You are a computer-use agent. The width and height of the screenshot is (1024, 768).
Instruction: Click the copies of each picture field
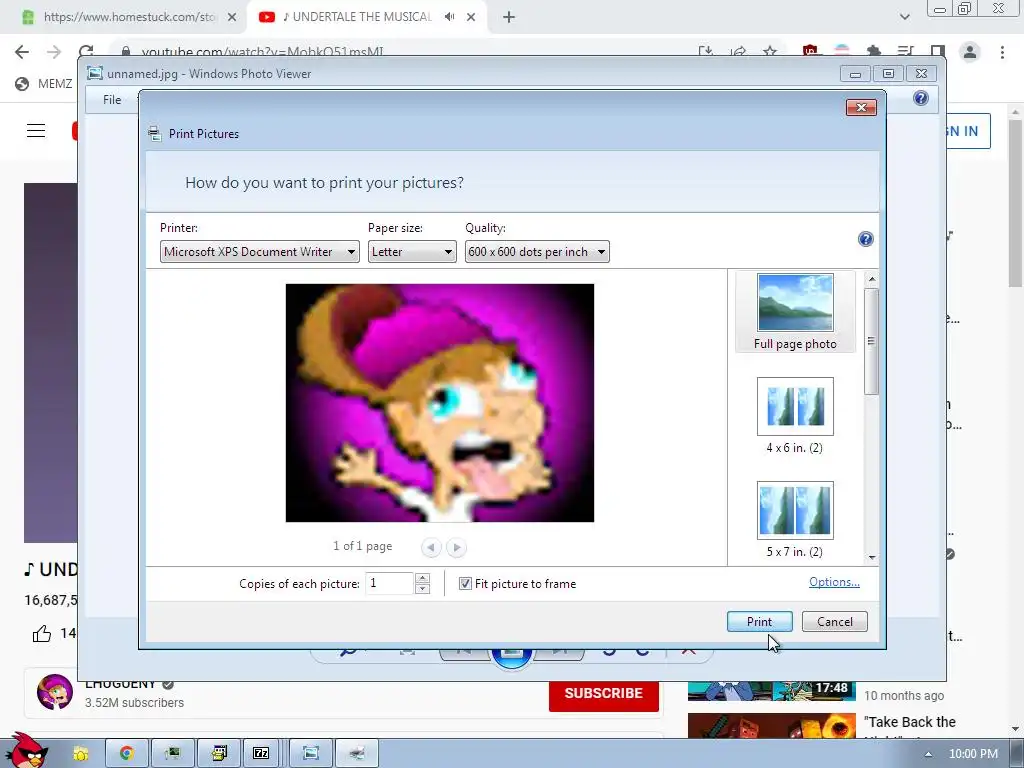tap(389, 583)
